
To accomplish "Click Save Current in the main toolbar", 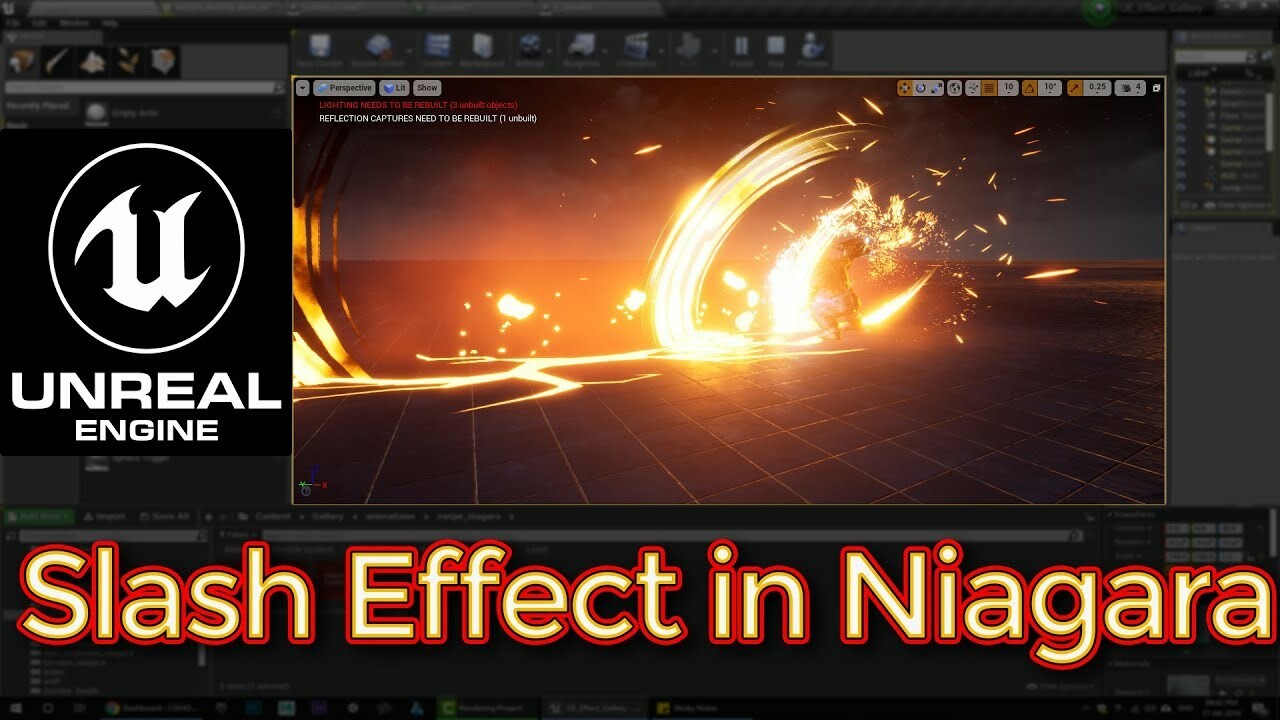I will (320, 50).
